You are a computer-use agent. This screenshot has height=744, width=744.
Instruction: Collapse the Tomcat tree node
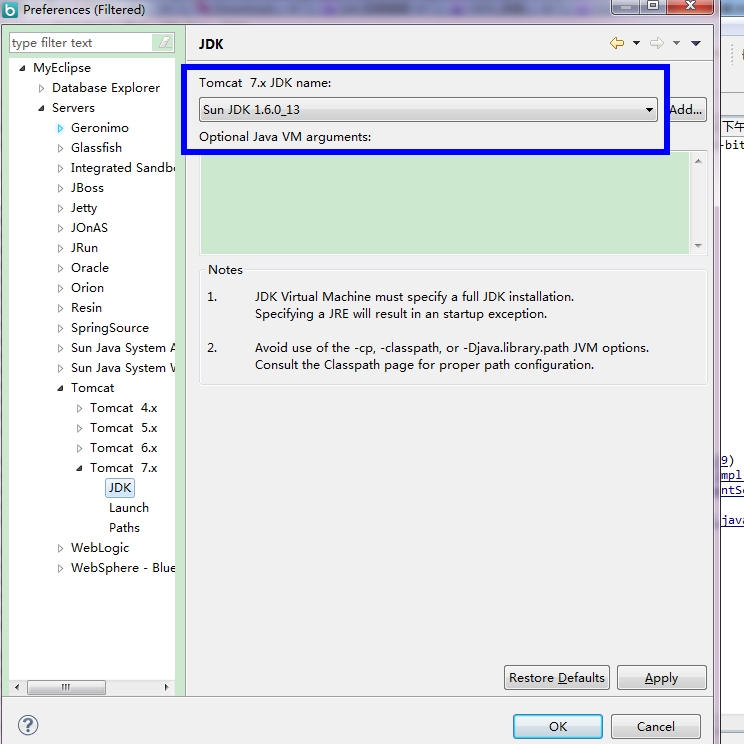(60, 388)
